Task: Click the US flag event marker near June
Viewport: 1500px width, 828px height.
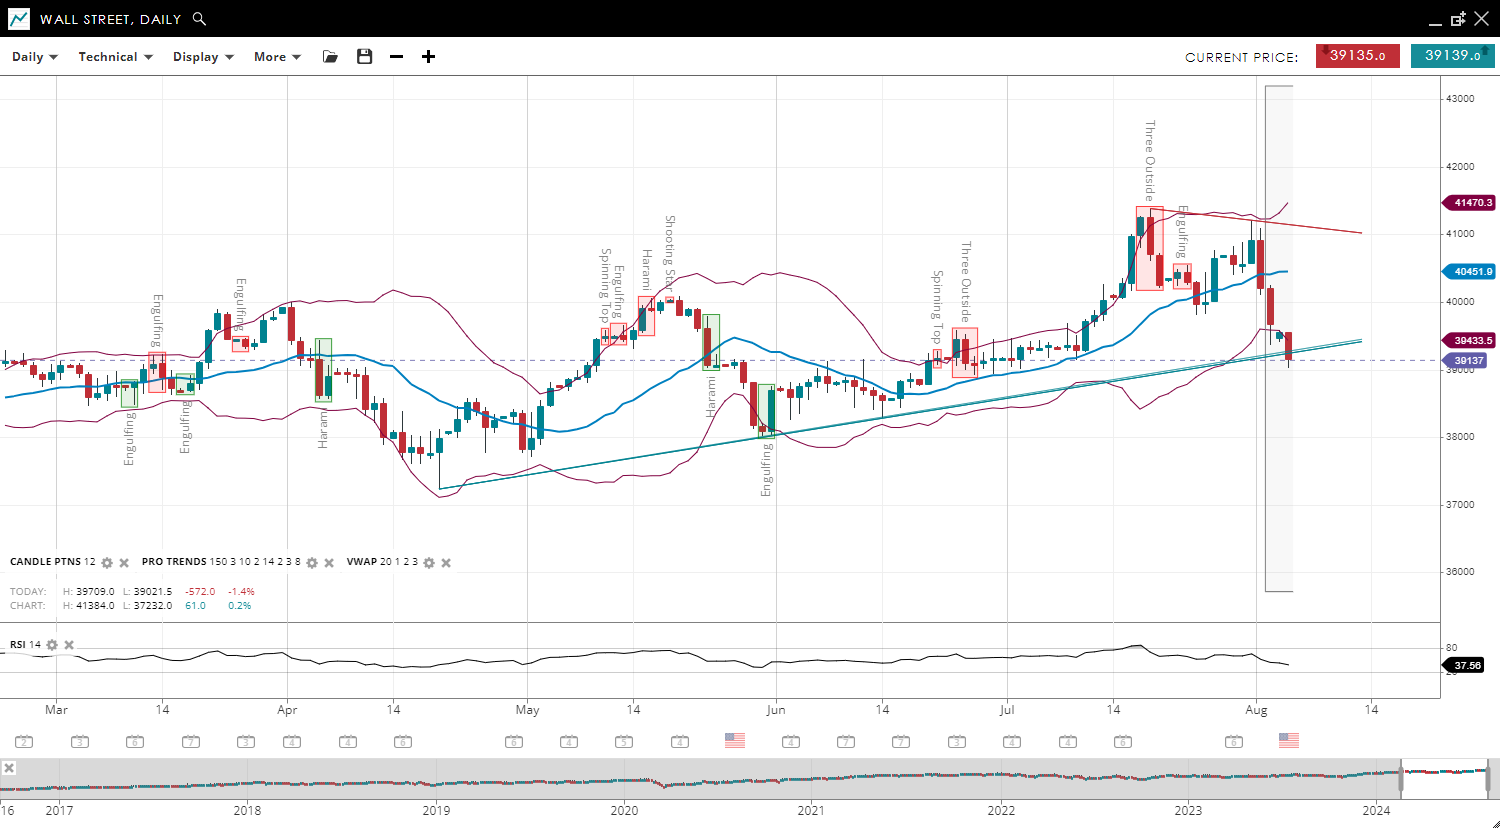Action: [735, 741]
